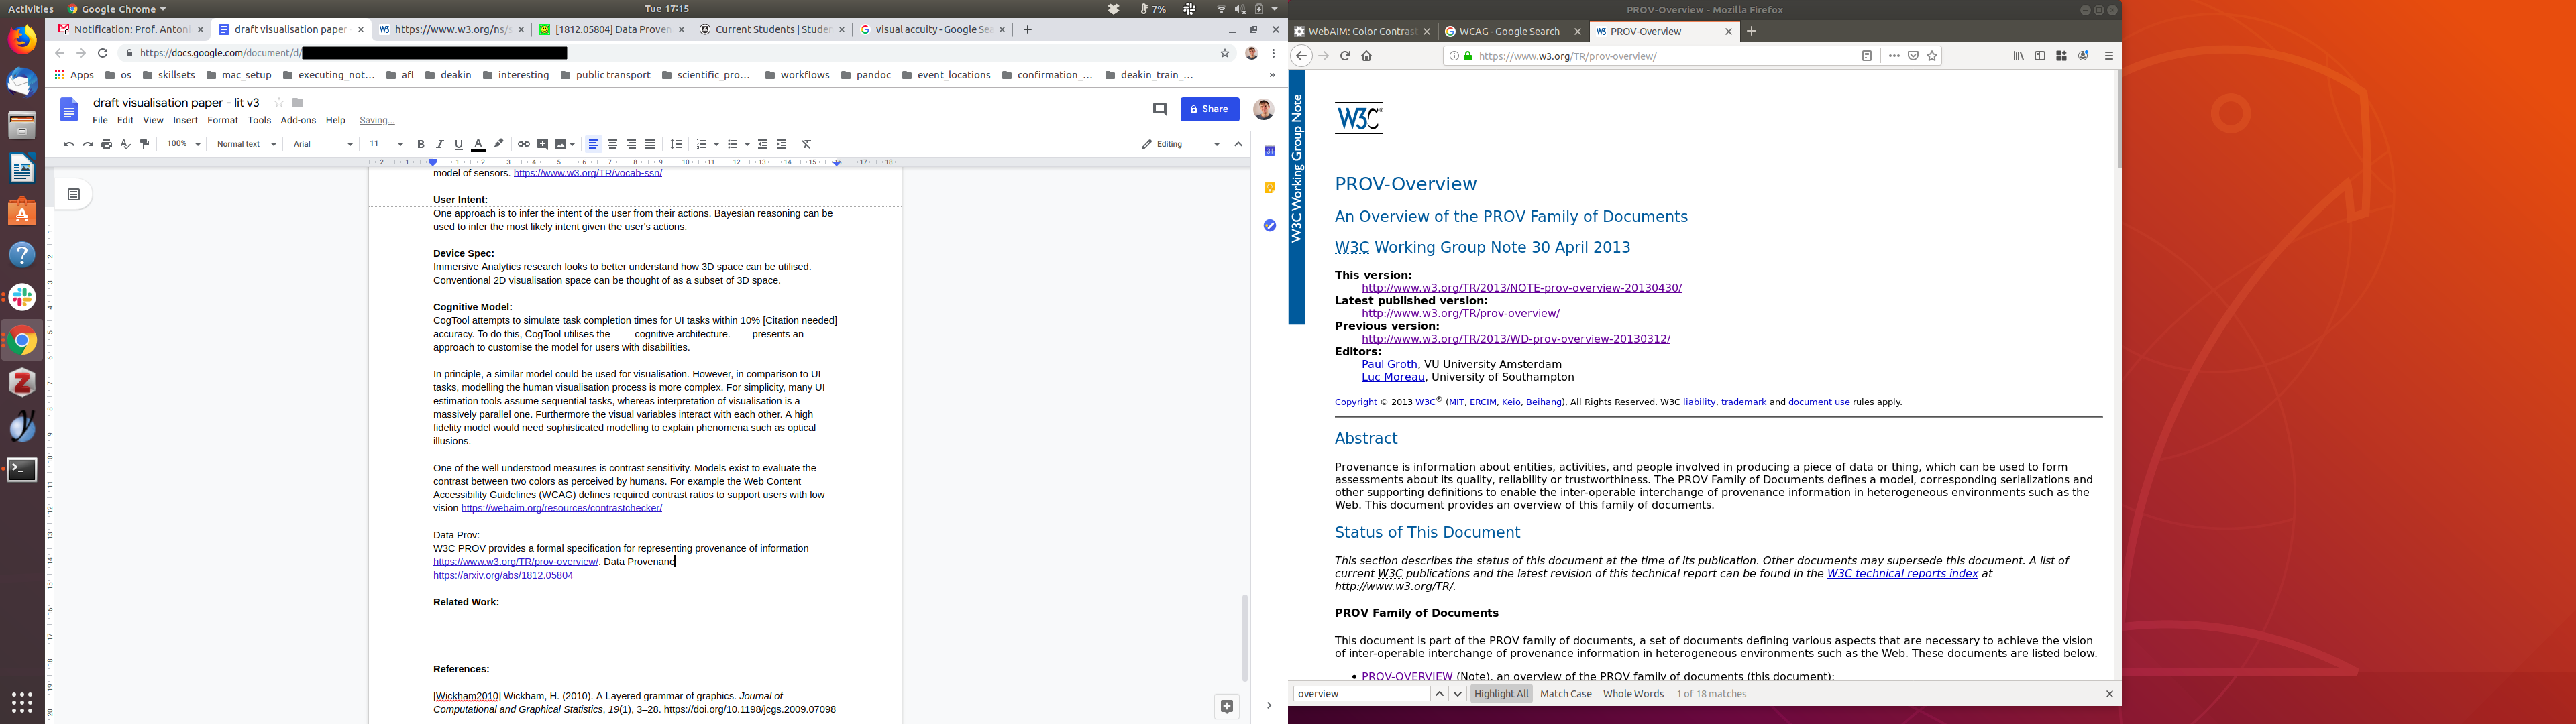
Task: Click the text color swatch button
Action: [478, 144]
